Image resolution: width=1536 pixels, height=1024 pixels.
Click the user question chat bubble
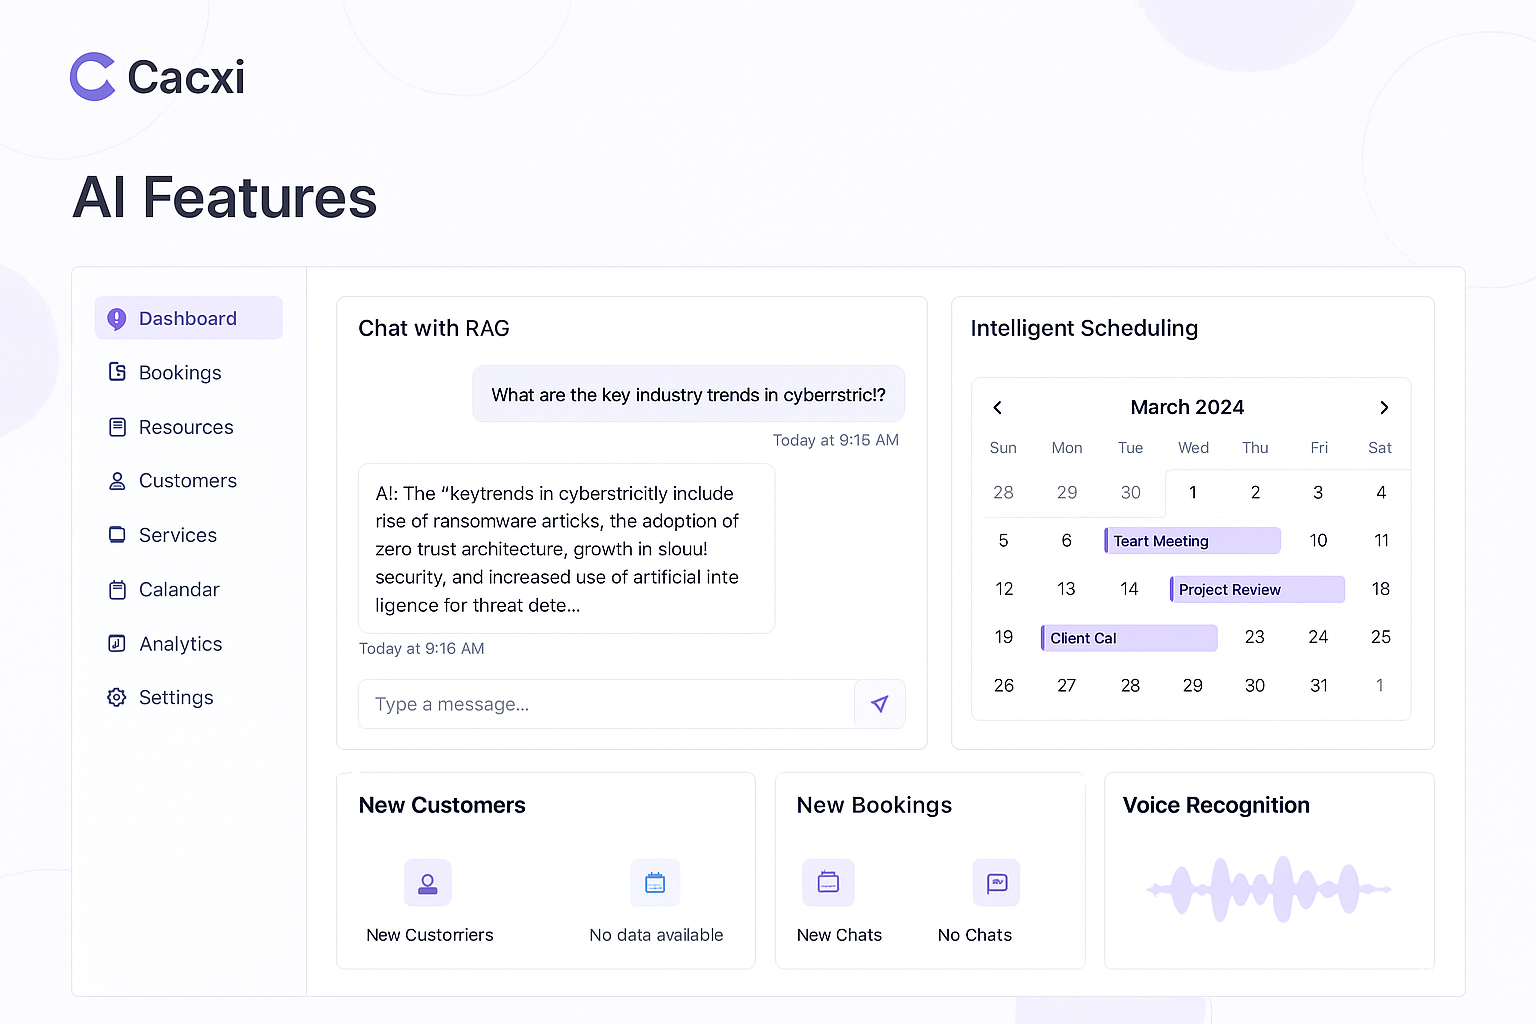(689, 394)
